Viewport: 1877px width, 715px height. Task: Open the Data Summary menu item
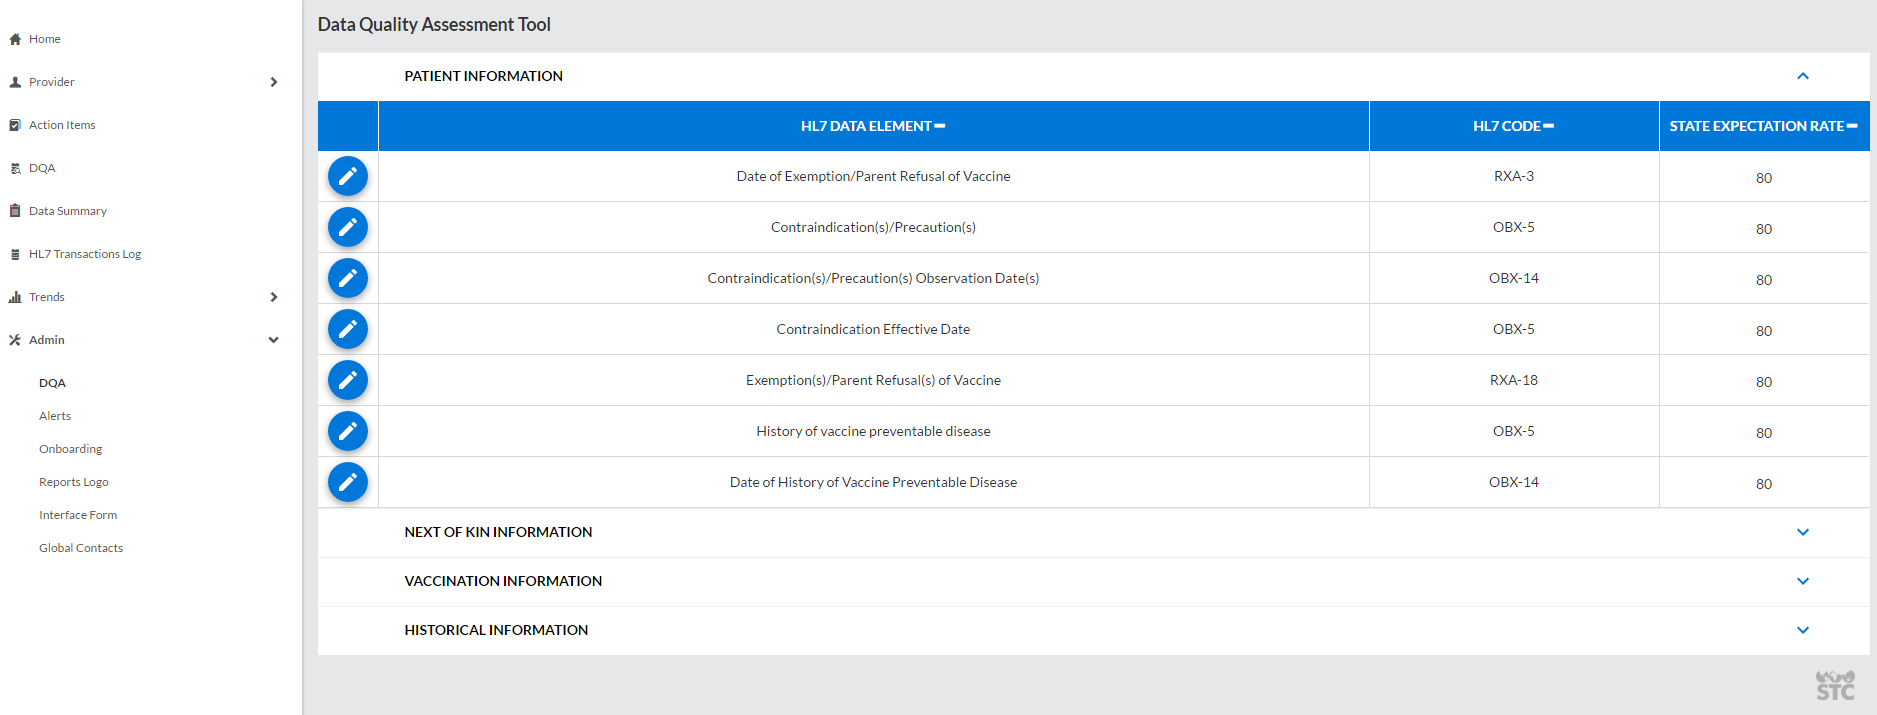(68, 211)
